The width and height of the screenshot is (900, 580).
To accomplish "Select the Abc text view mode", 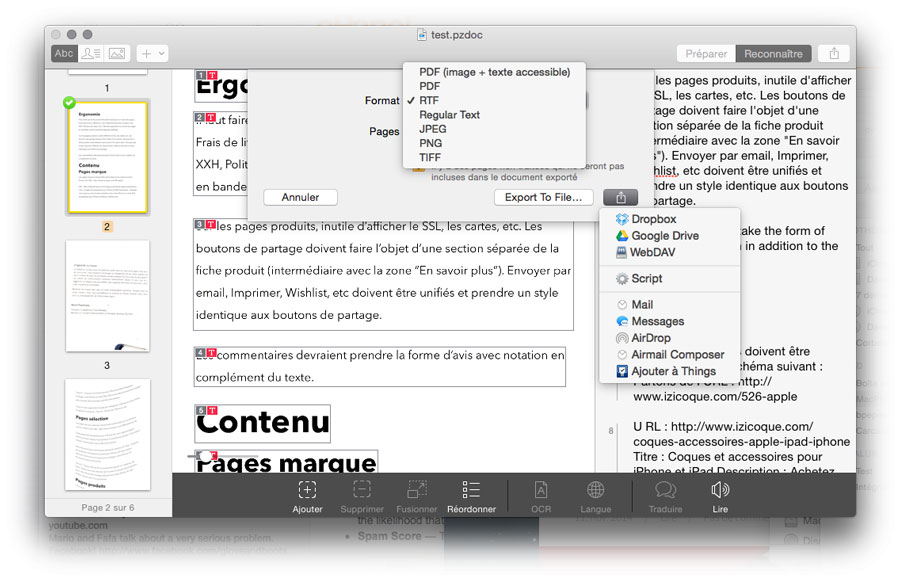I will 64,53.
